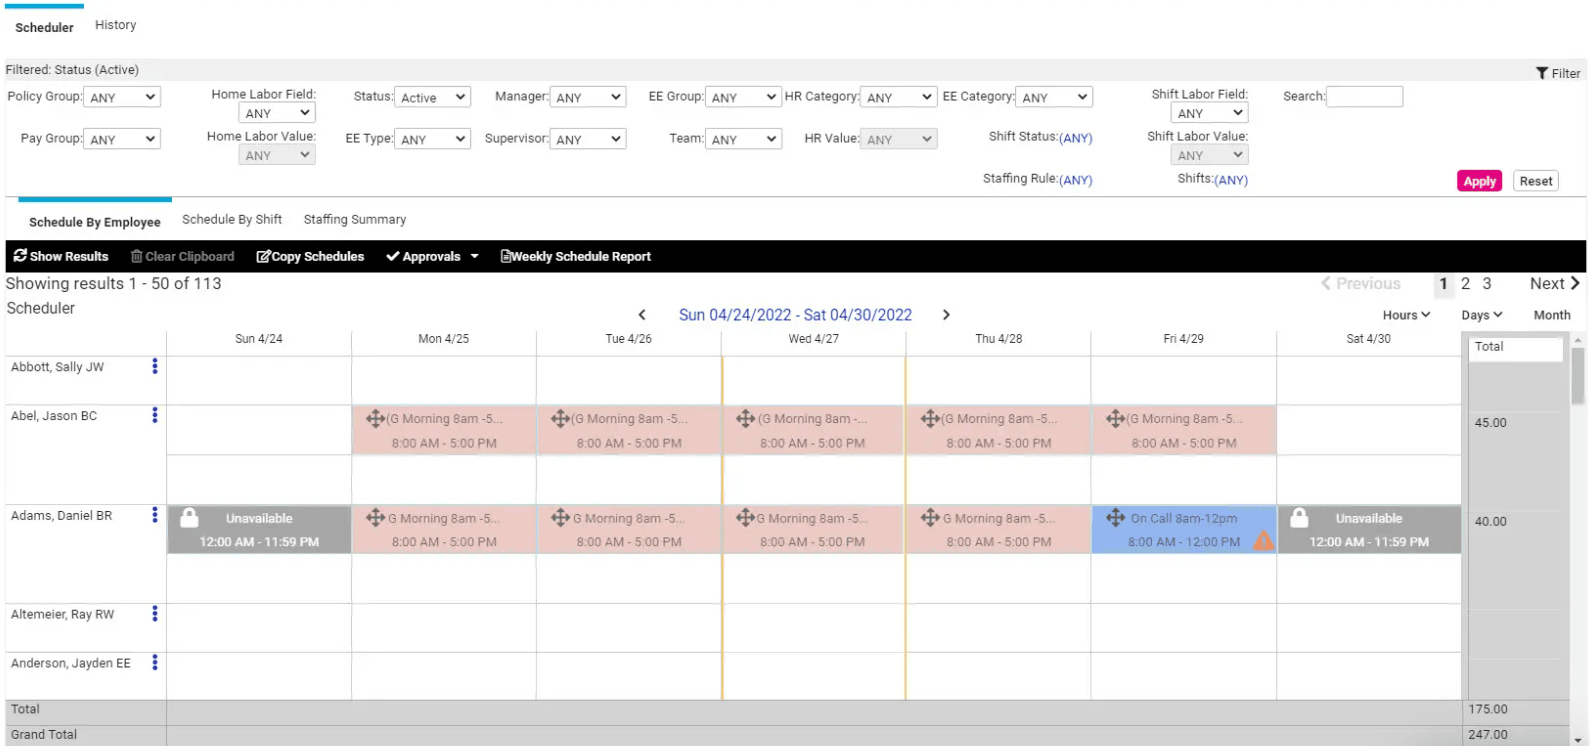Click Copy Schedules in the toolbar
Screen dimensions: 1590x746
click(310, 256)
